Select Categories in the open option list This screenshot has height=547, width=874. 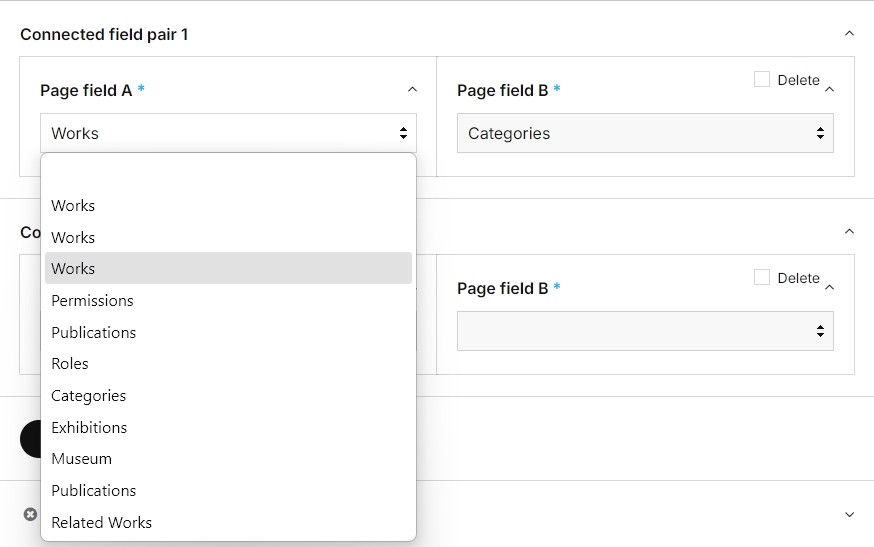coord(89,395)
